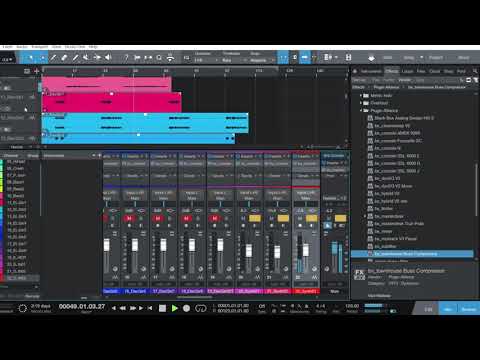Click the Fast Forward transport button
Image resolution: width=480 pixels, height=360 pixels.
133,308
